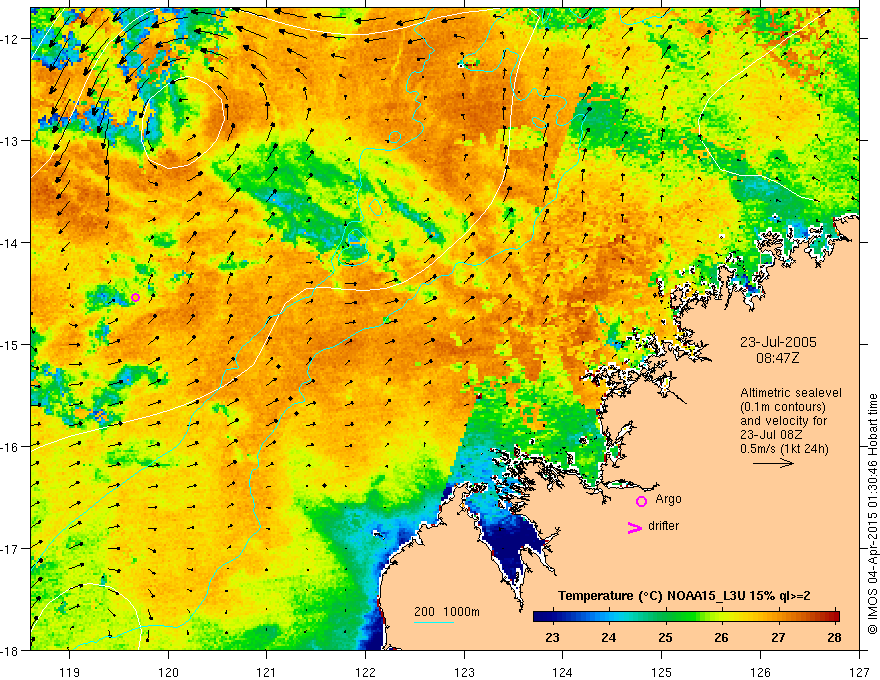Pick the orange 27°C colorbar section
Image resolution: width=880 pixels, height=680 pixels.
tap(778, 616)
